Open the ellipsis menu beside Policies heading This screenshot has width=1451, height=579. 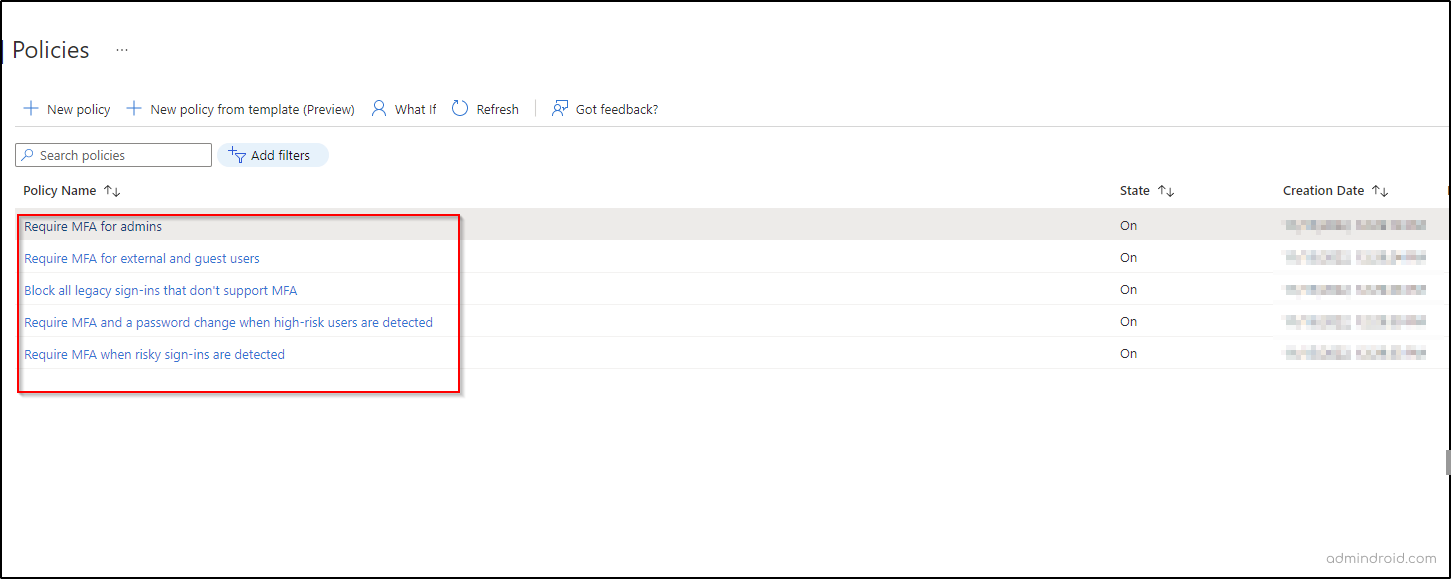(121, 48)
